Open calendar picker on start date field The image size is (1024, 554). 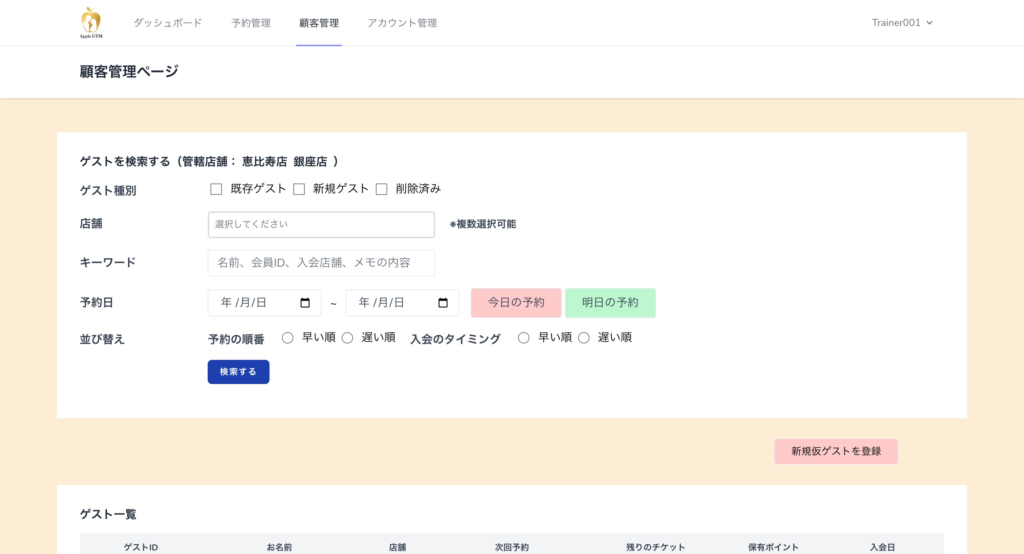(305, 303)
